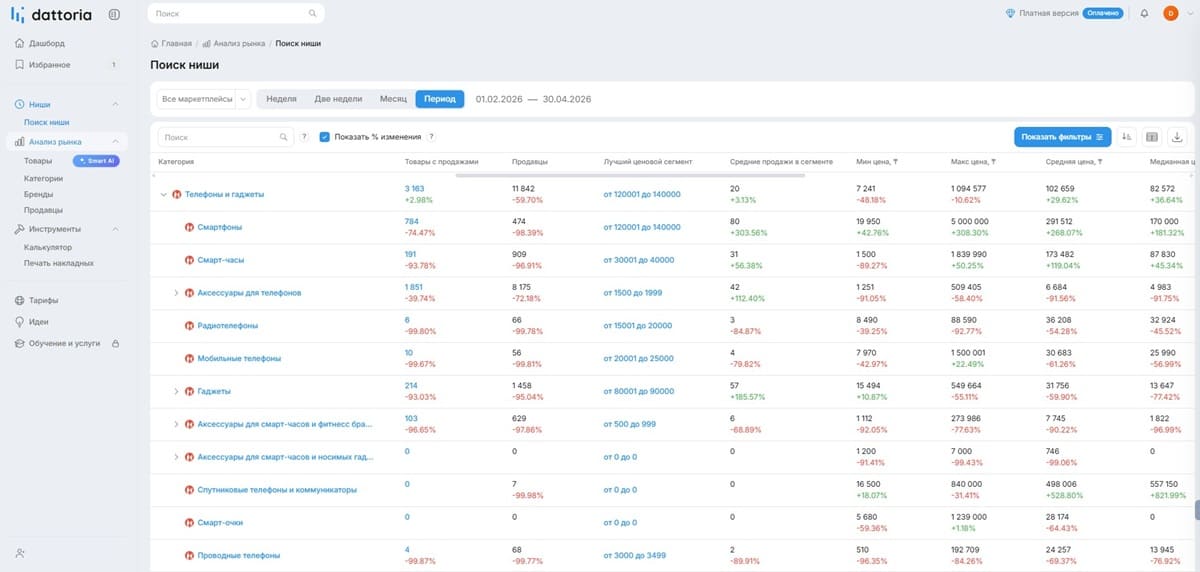Open the table columns settings icon

point(1152,137)
